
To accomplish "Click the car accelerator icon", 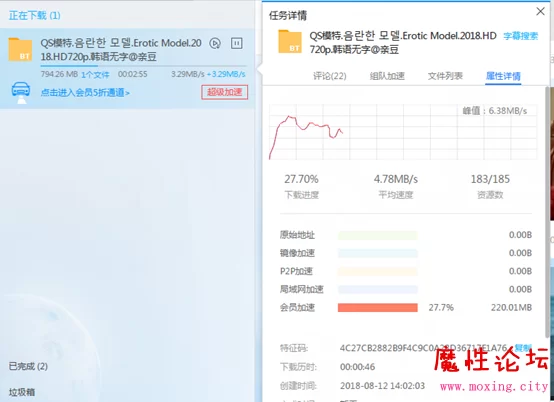I will click(x=21, y=93).
